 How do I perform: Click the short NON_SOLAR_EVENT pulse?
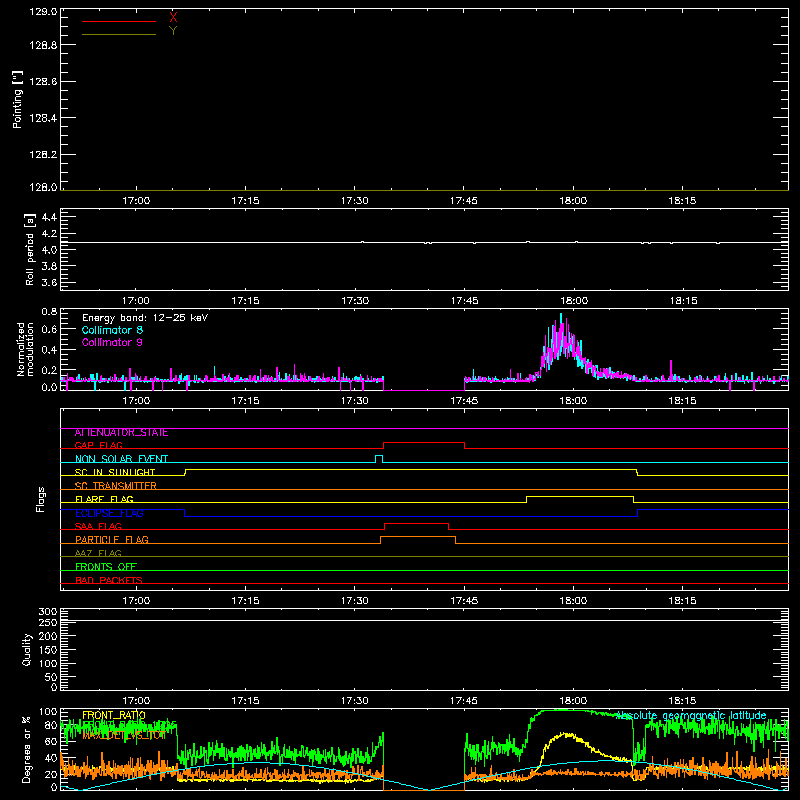(x=379, y=456)
